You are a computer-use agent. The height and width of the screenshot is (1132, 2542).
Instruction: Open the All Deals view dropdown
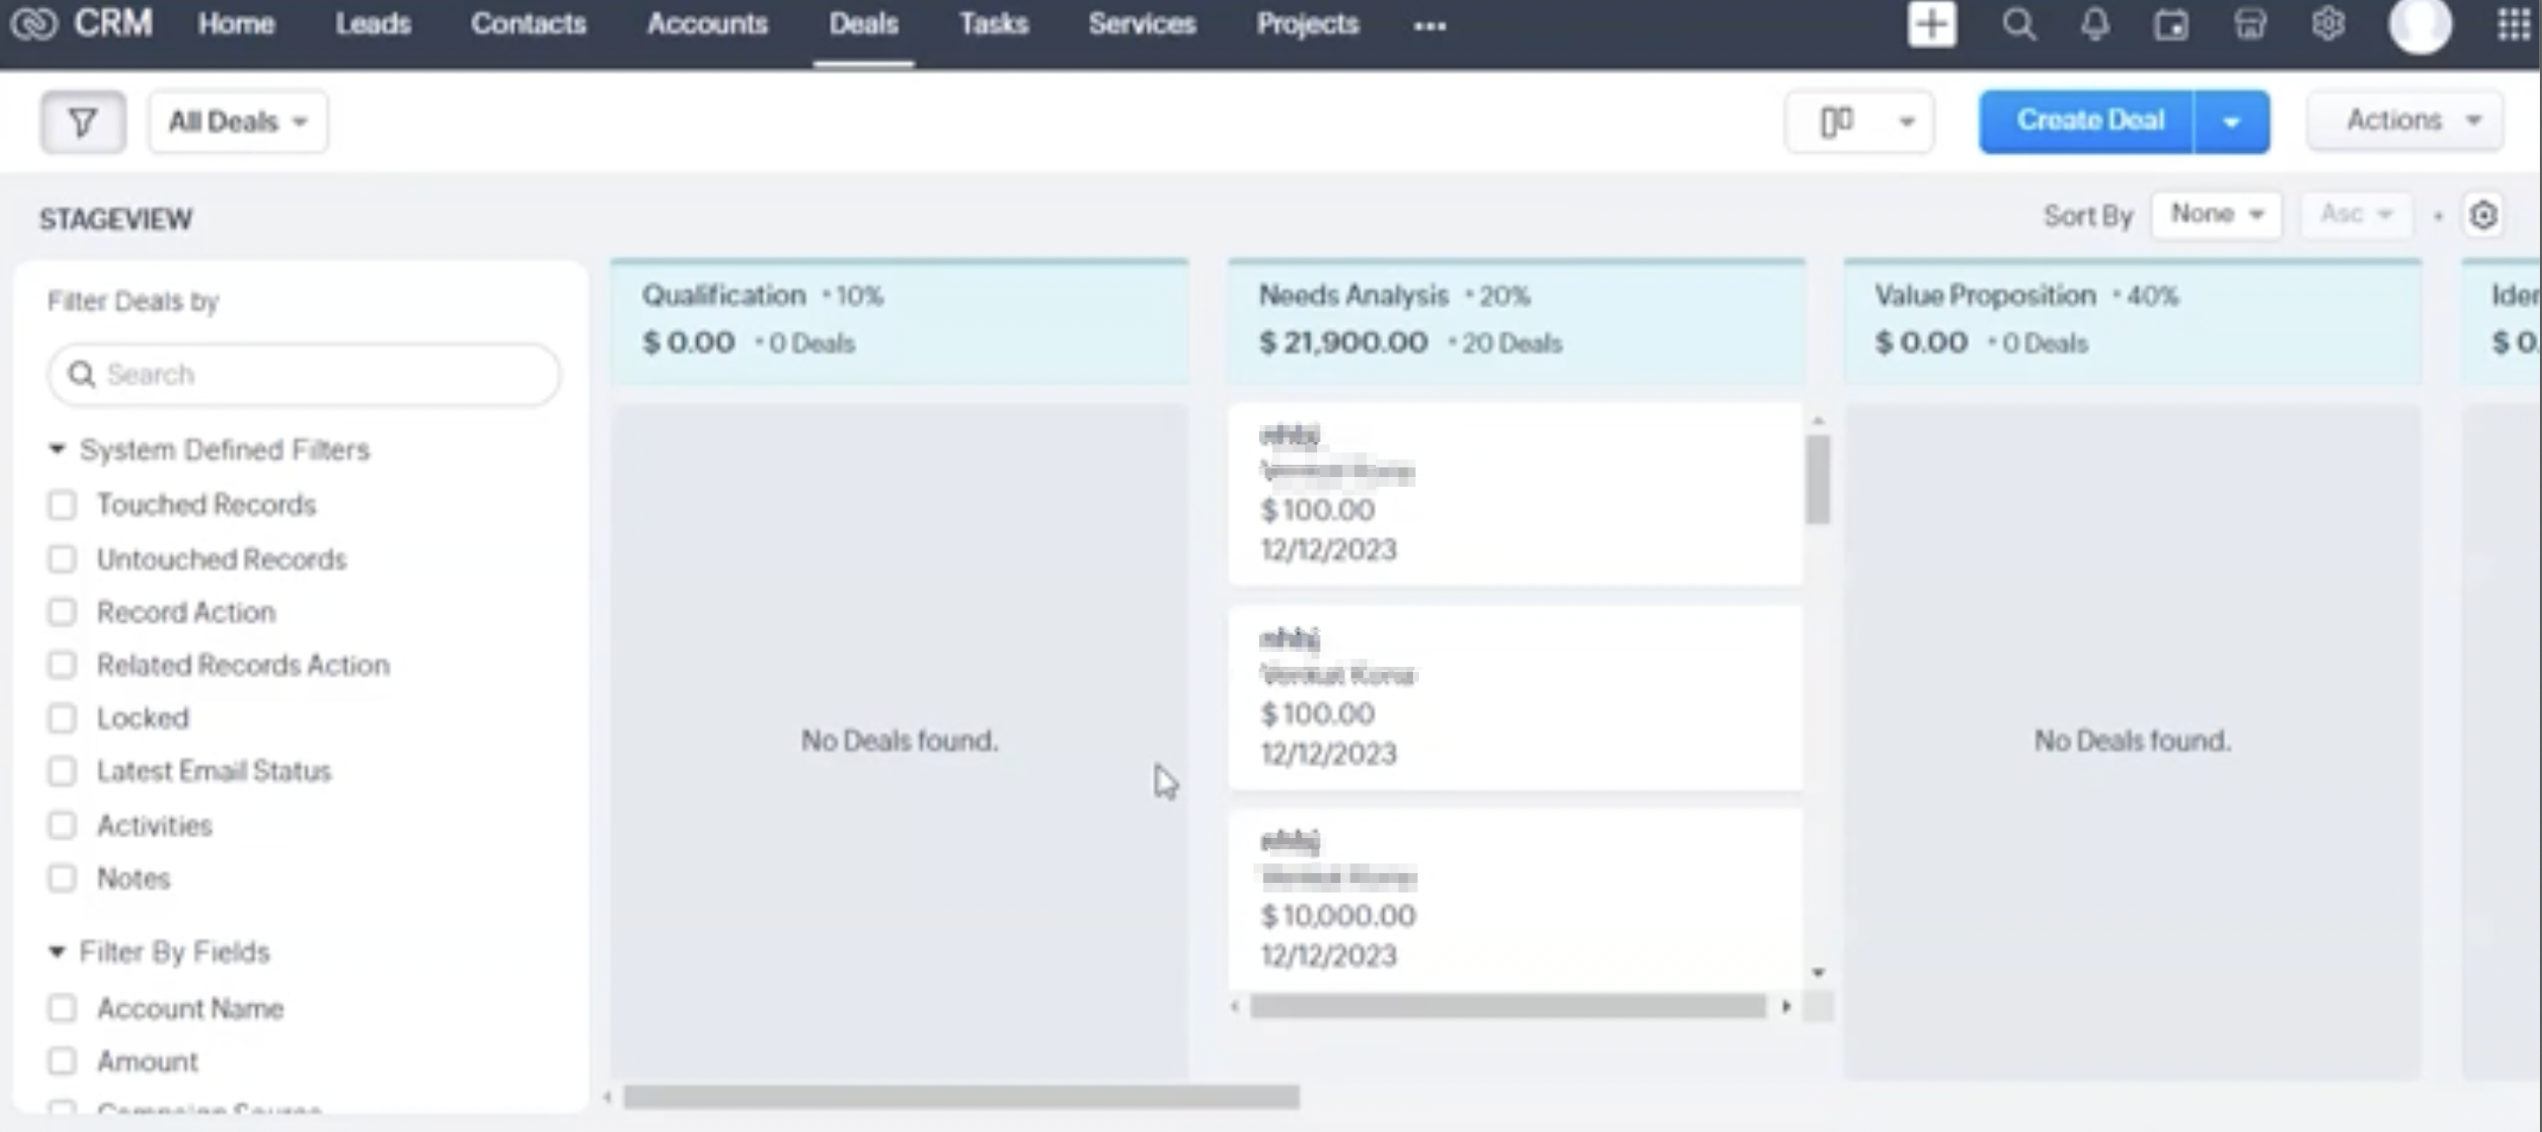tap(236, 121)
